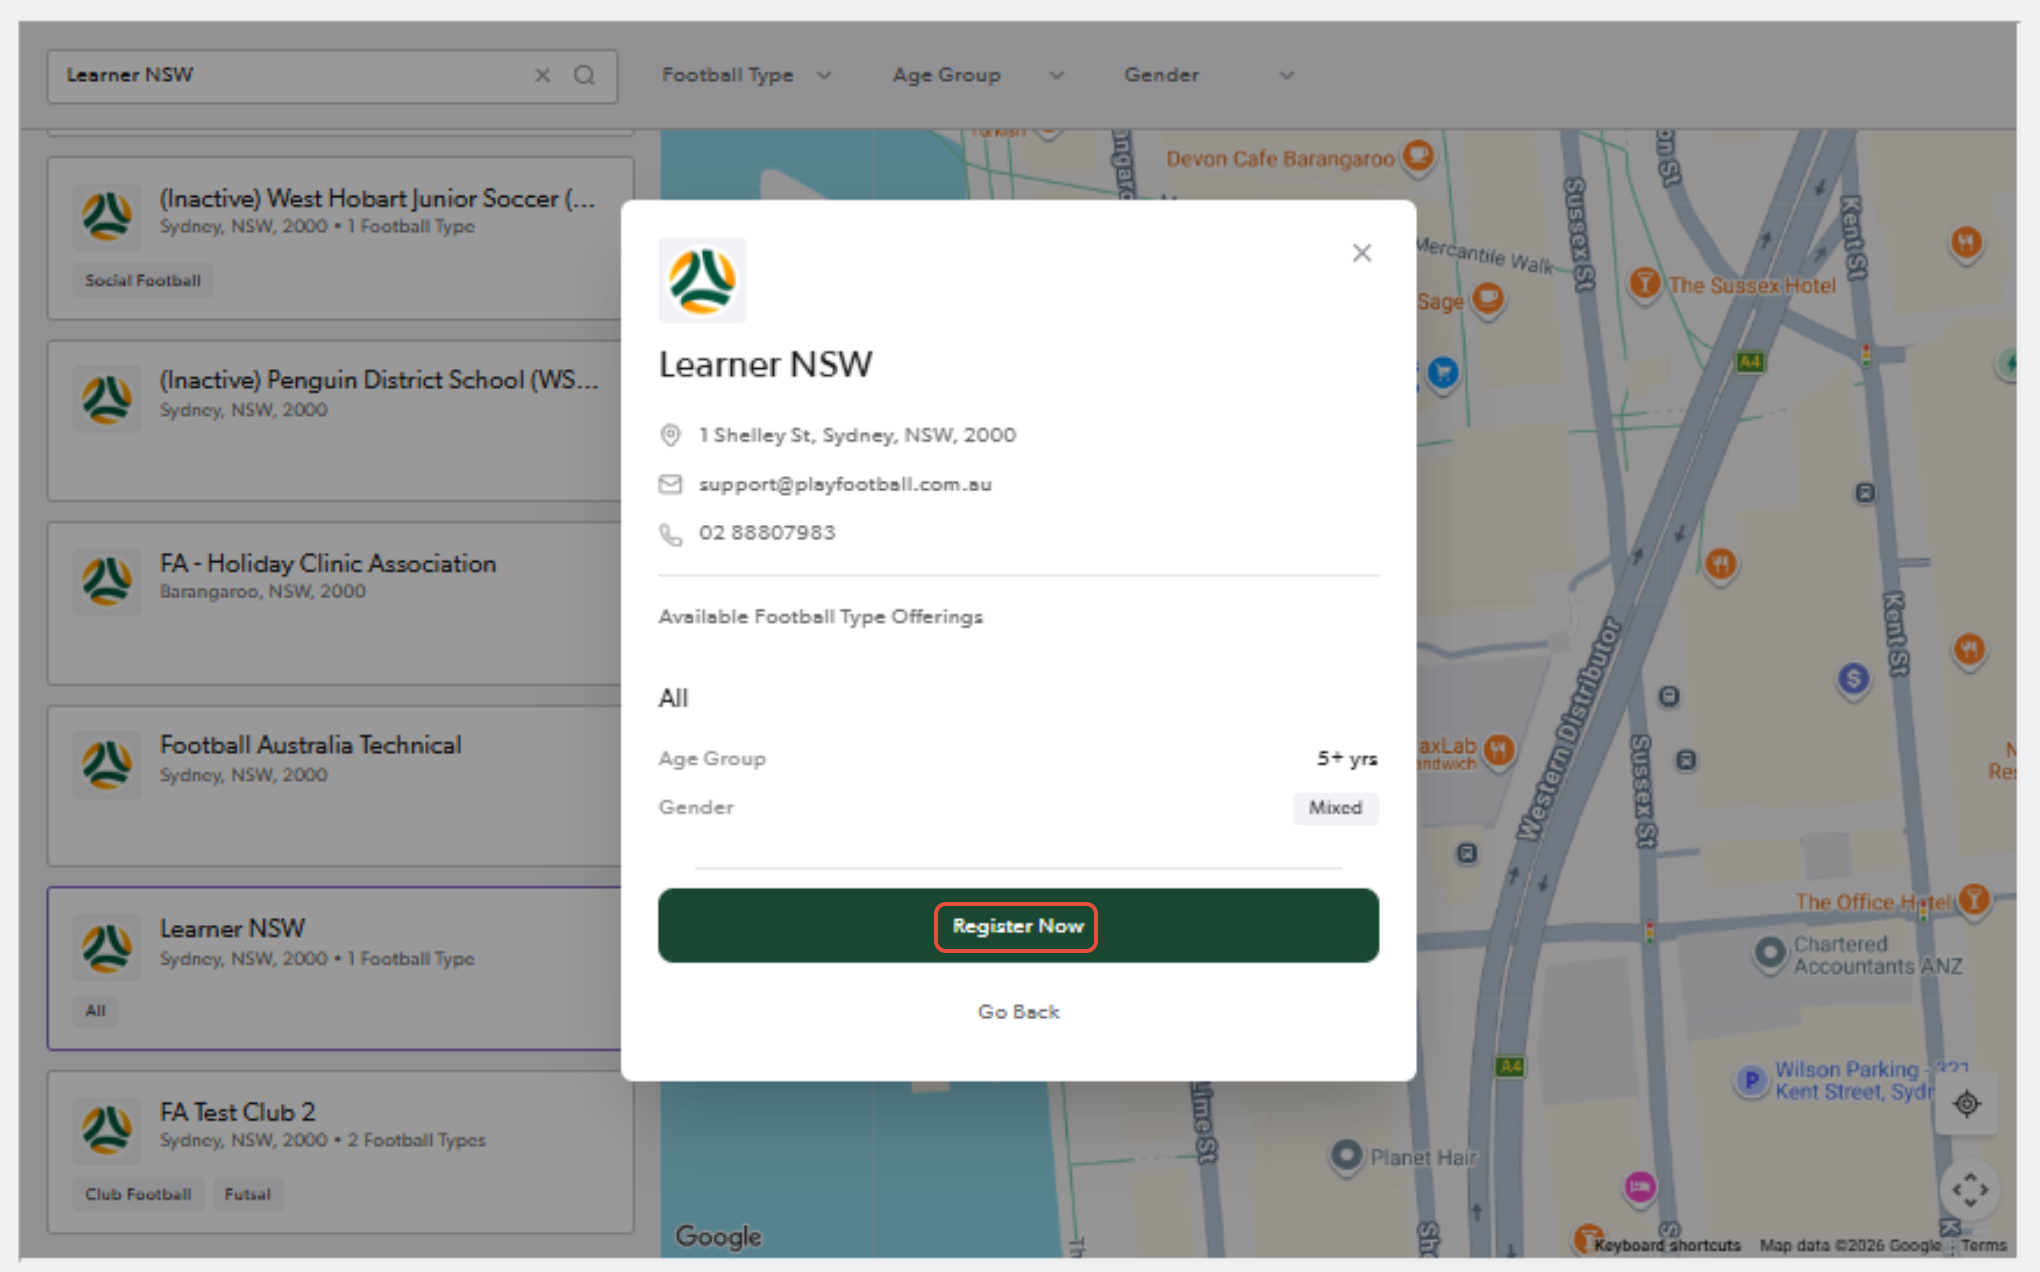The height and width of the screenshot is (1272, 2040).
Task: Click the Google logo on the map
Action: [718, 1237]
